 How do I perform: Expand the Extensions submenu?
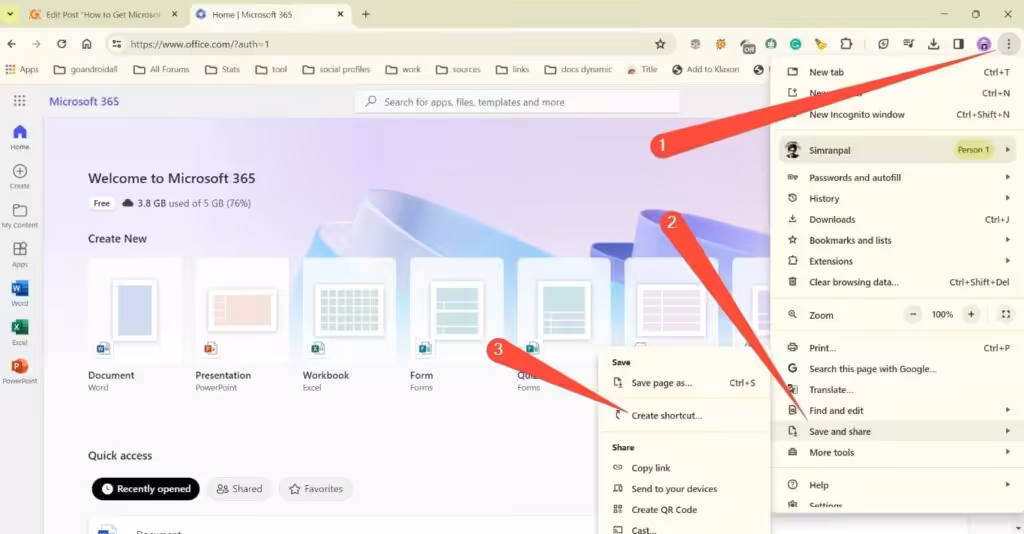(x=898, y=261)
